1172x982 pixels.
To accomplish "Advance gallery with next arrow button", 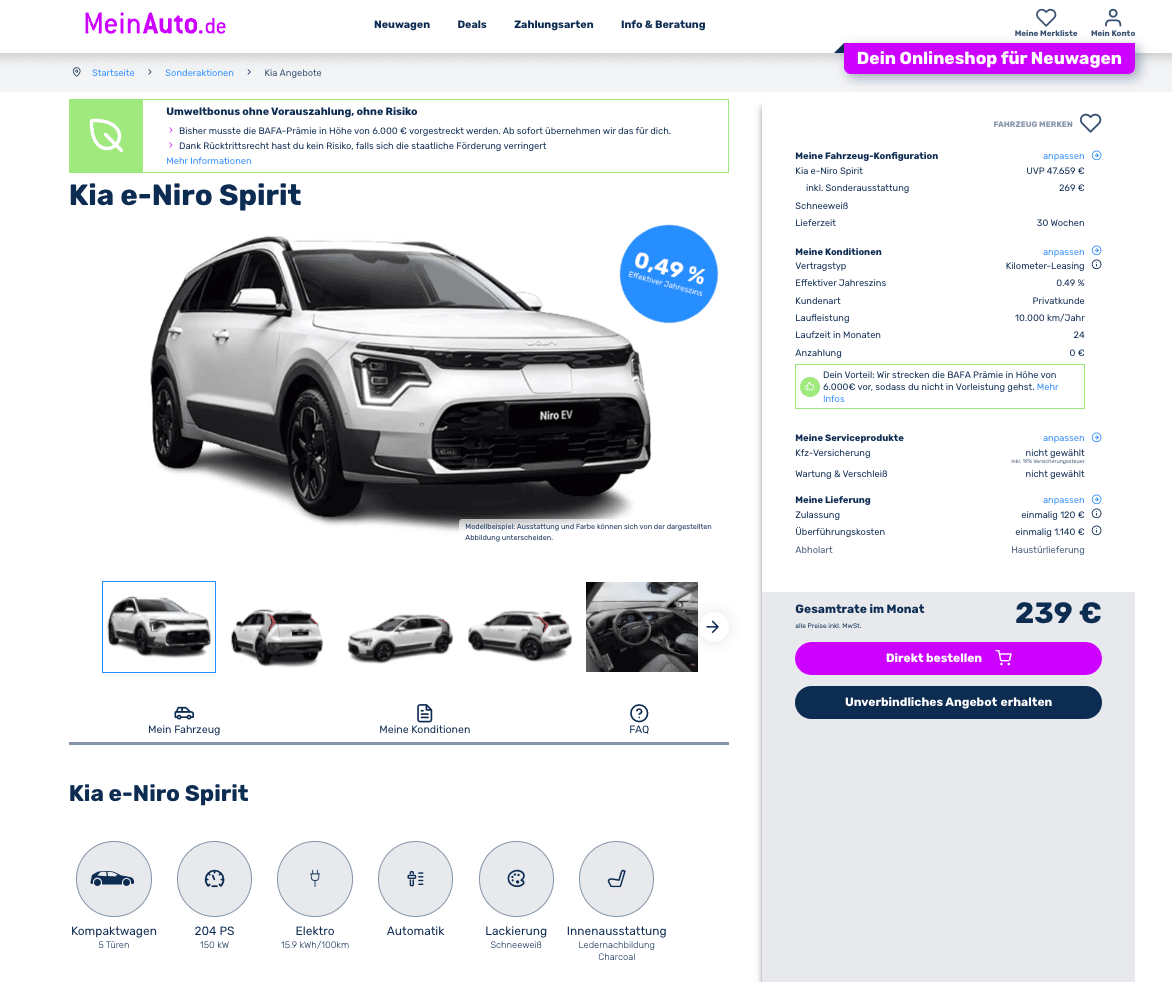I will click(x=713, y=627).
